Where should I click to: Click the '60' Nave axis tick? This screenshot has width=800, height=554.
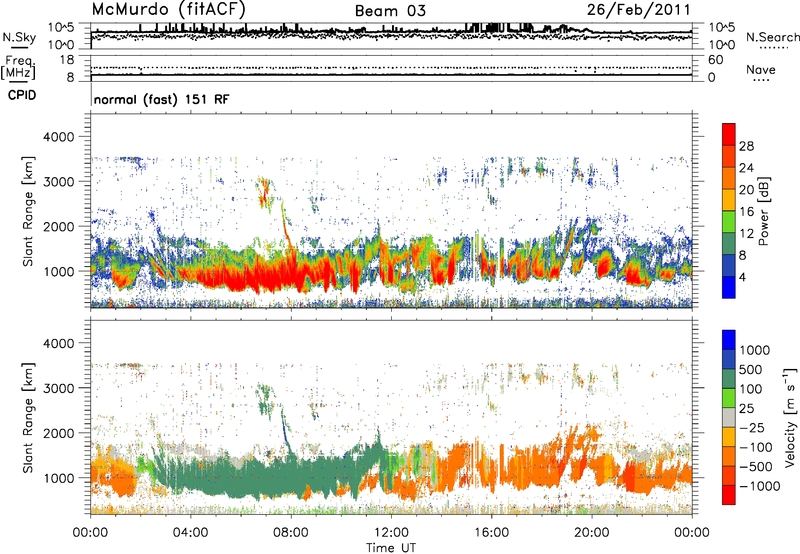coord(715,60)
